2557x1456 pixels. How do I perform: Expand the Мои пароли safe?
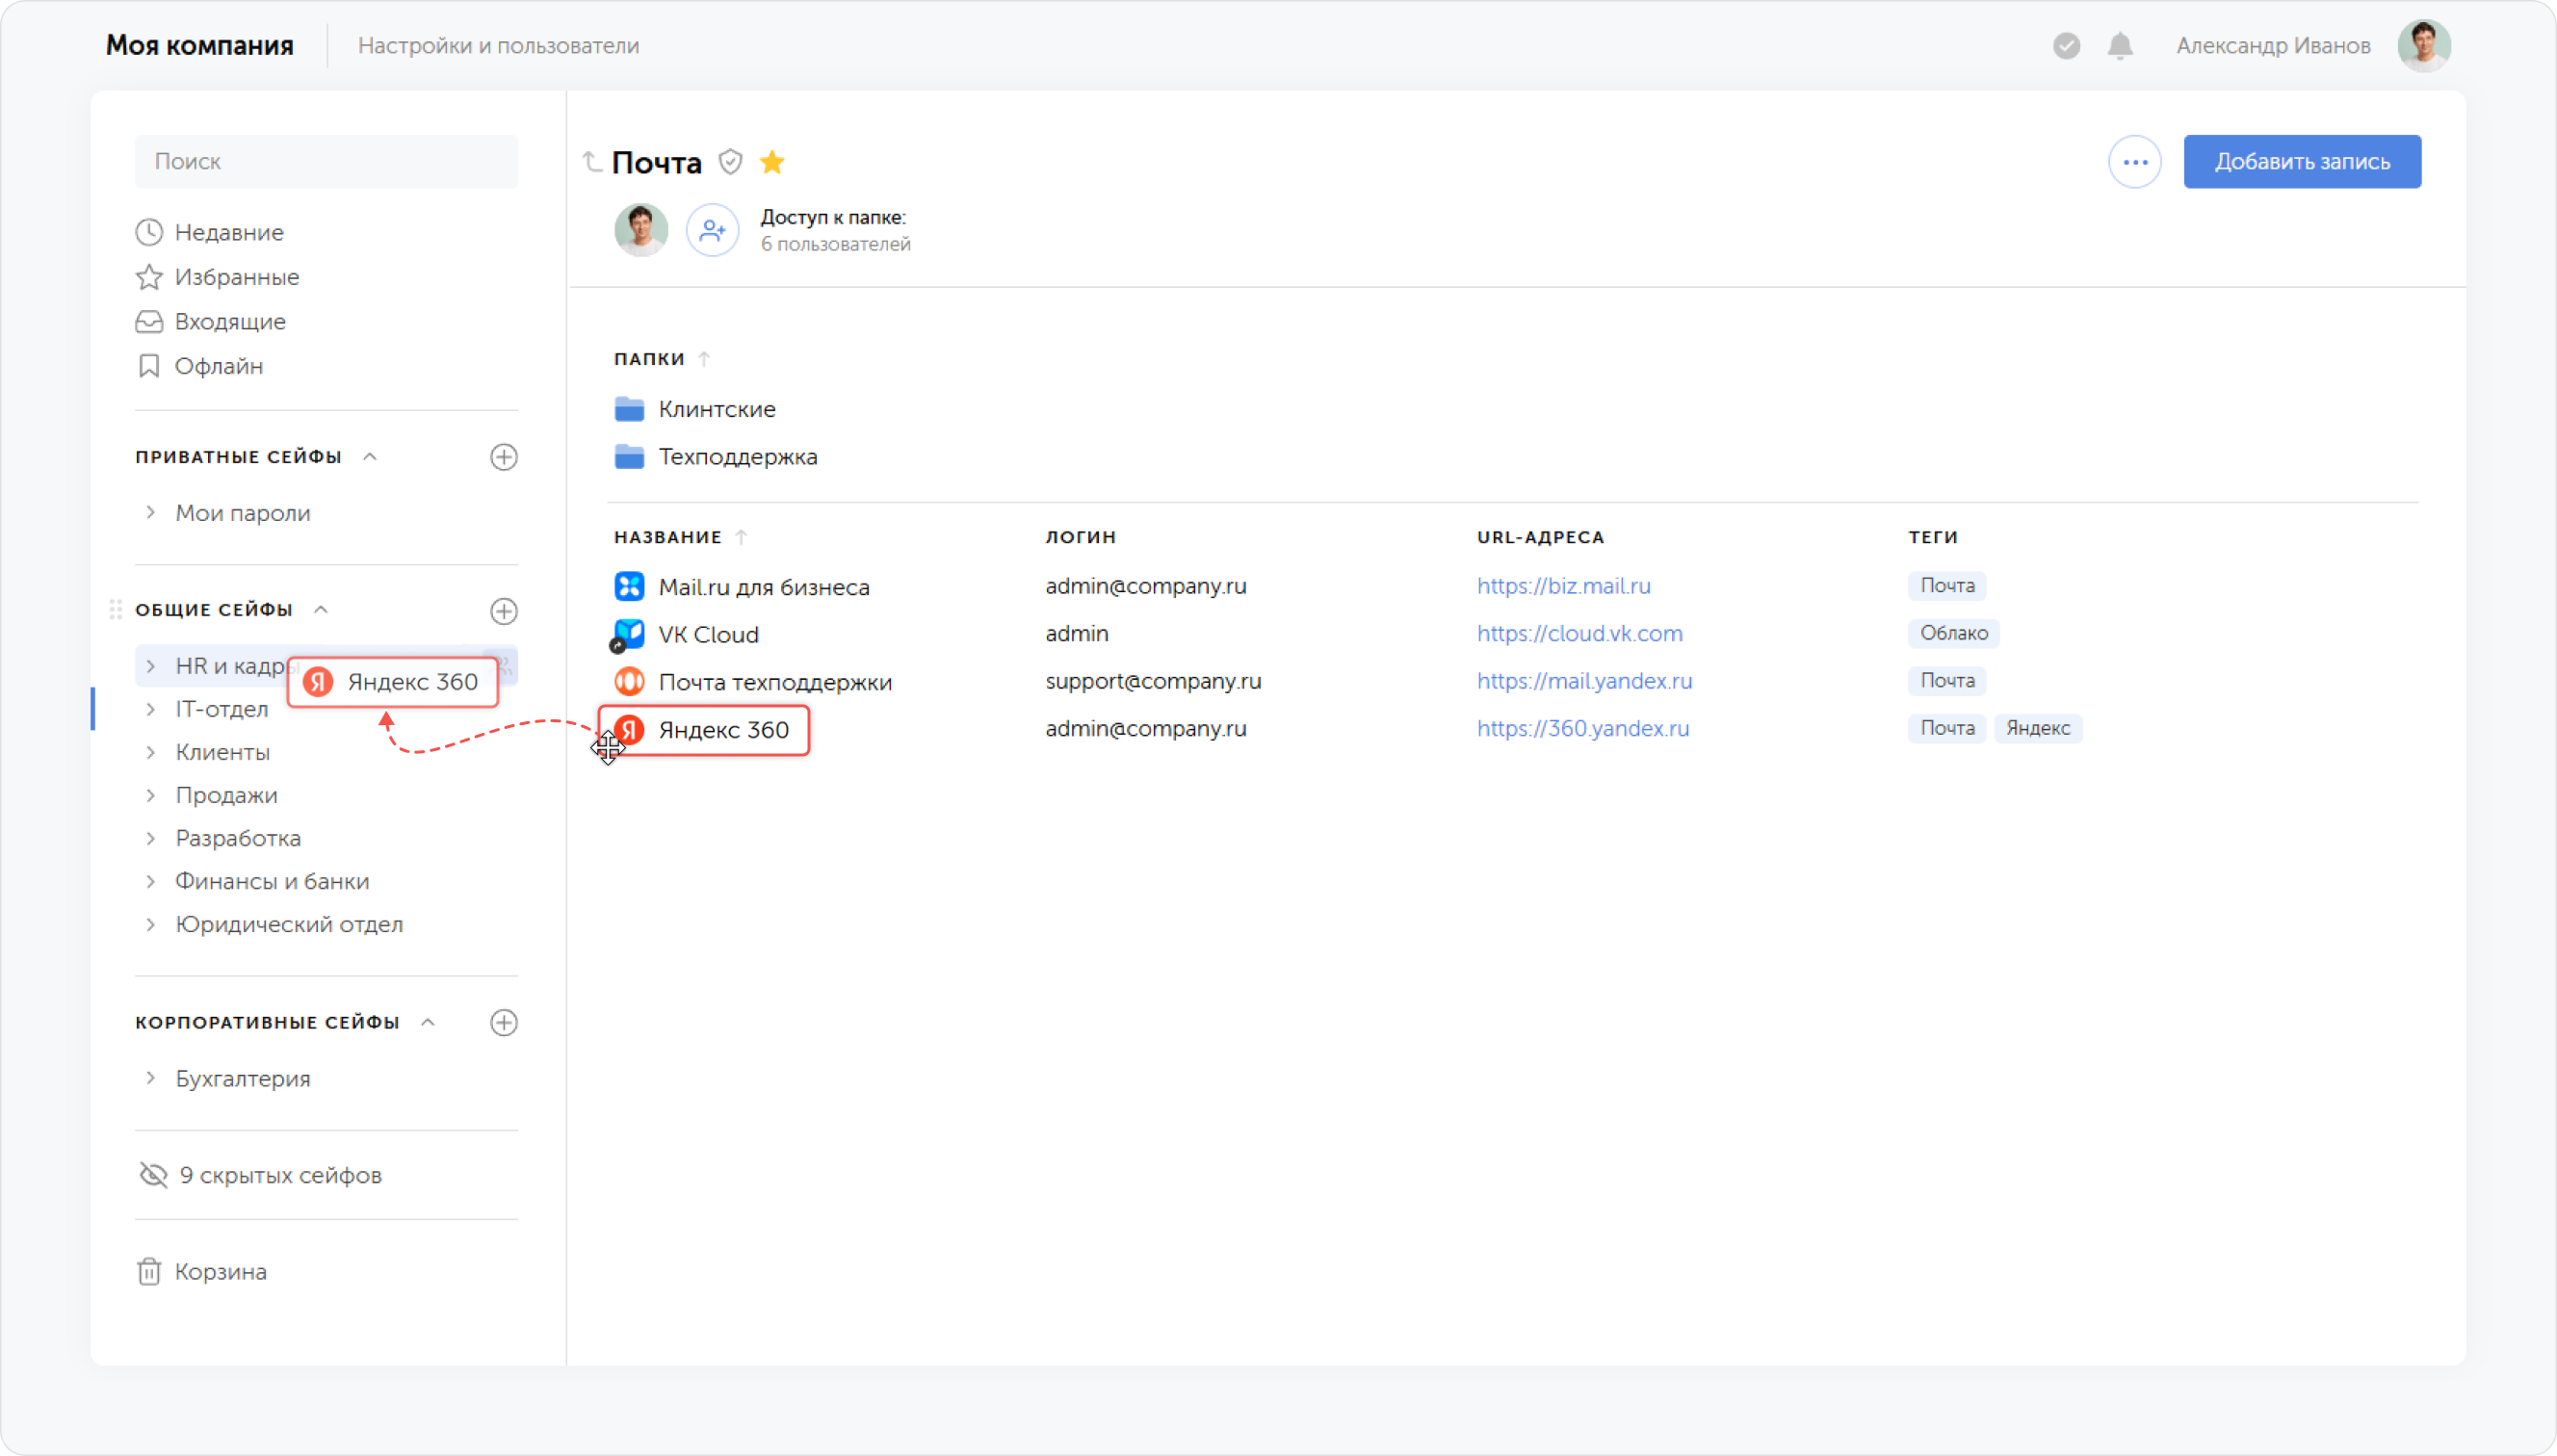click(151, 513)
